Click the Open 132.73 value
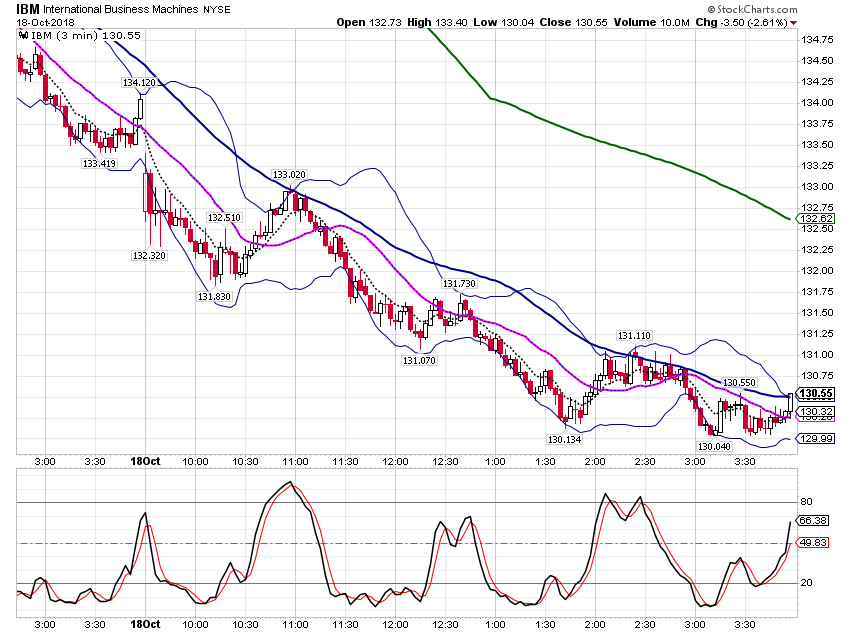The height and width of the screenshot is (633, 850). 369,22
